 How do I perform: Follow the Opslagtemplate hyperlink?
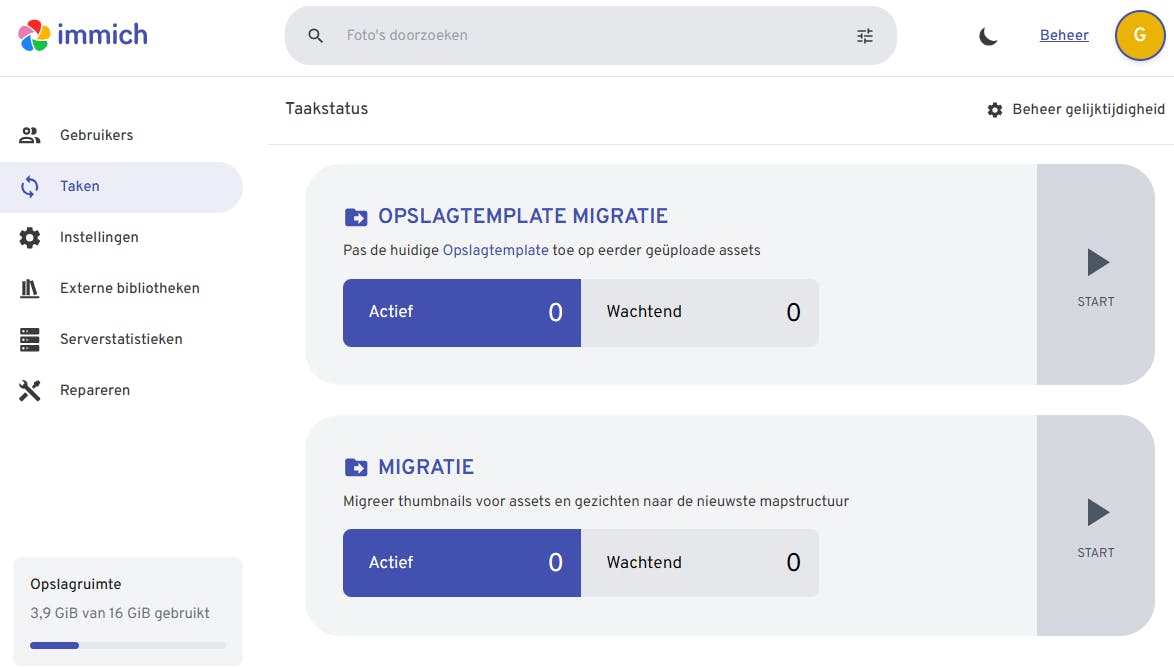495,250
